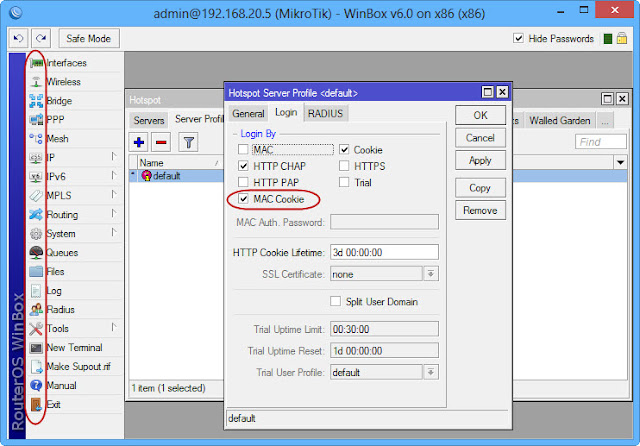Expand the Routing submenu arrow
This screenshot has width=640, height=446.
click(x=114, y=213)
